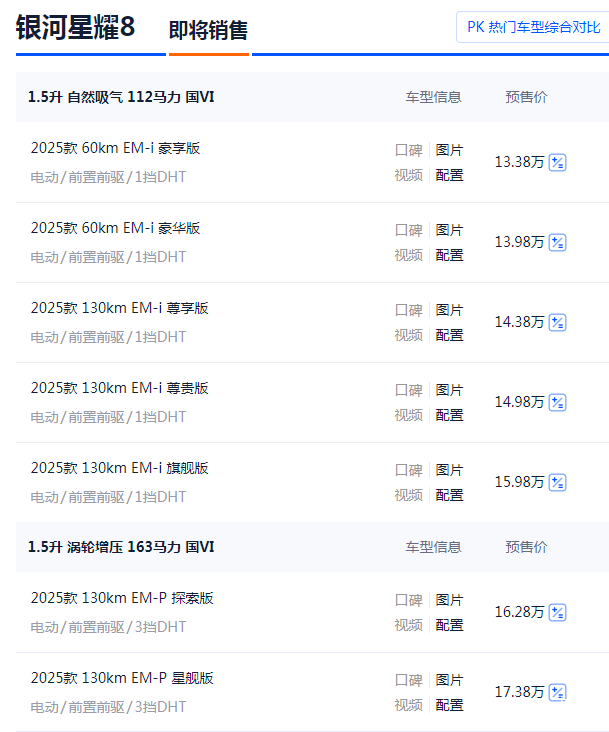Click the 银河星耀8 page title
The height and width of the screenshot is (732, 609).
76,27
